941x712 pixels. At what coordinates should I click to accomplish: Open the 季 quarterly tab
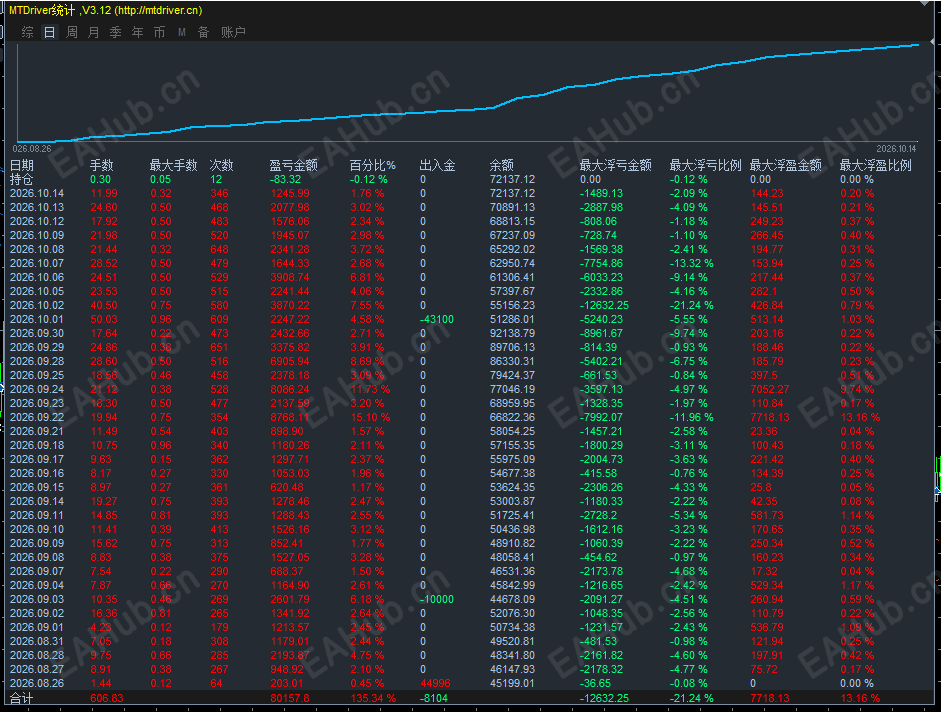pos(116,32)
